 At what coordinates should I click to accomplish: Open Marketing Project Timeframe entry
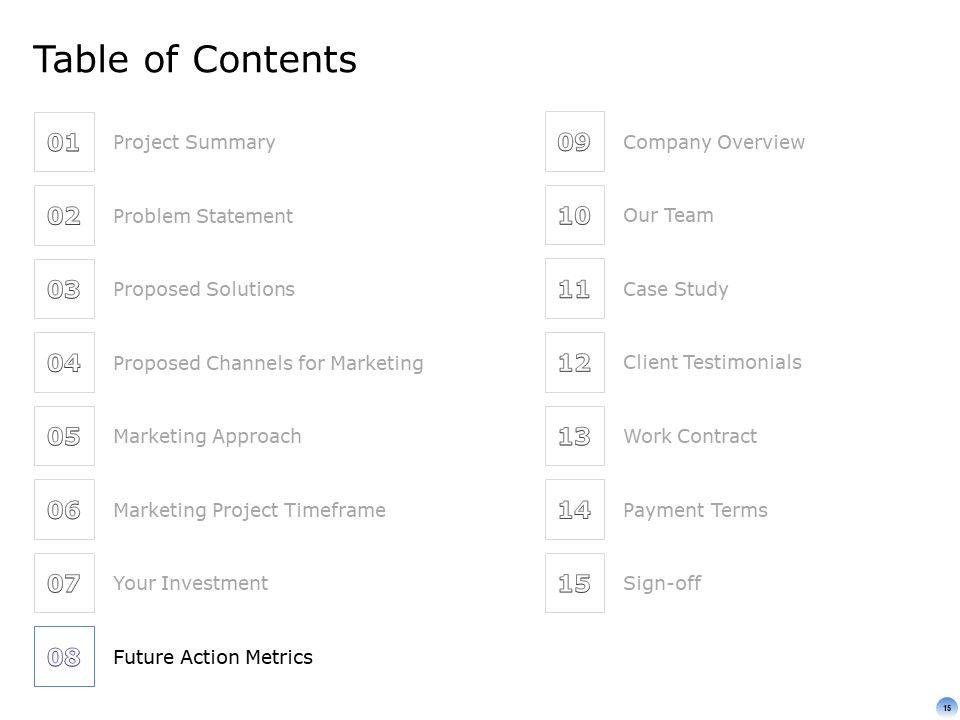click(249, 510)
